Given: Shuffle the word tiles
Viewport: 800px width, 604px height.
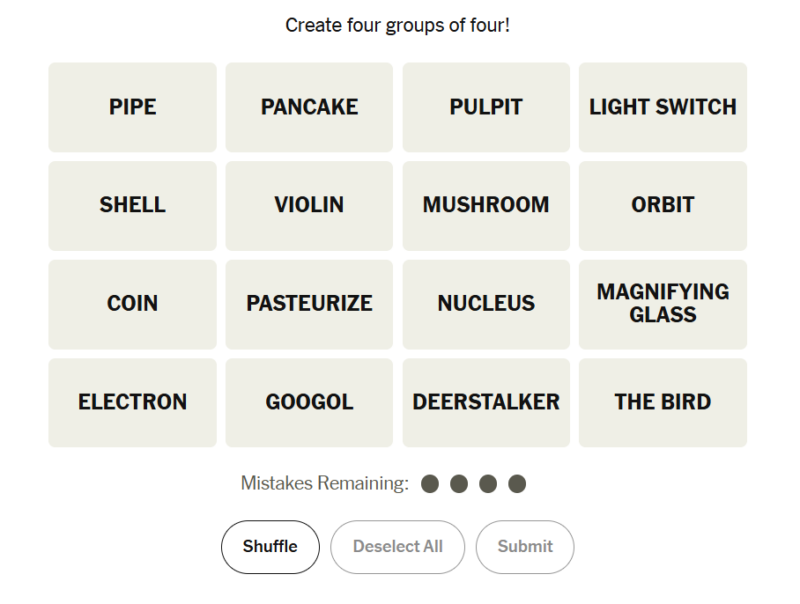Looking at the screenshot, I should click(270, 546).
